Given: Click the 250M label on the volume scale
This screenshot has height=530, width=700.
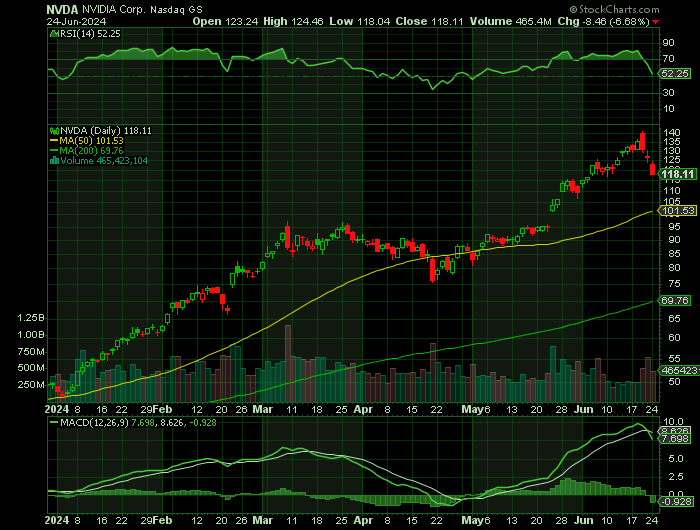Looking at the screenshot, I should [x=31, y=385].
